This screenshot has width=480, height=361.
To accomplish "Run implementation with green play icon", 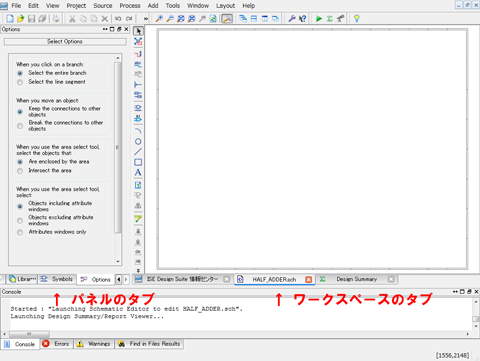I will [x=319, y=19].
